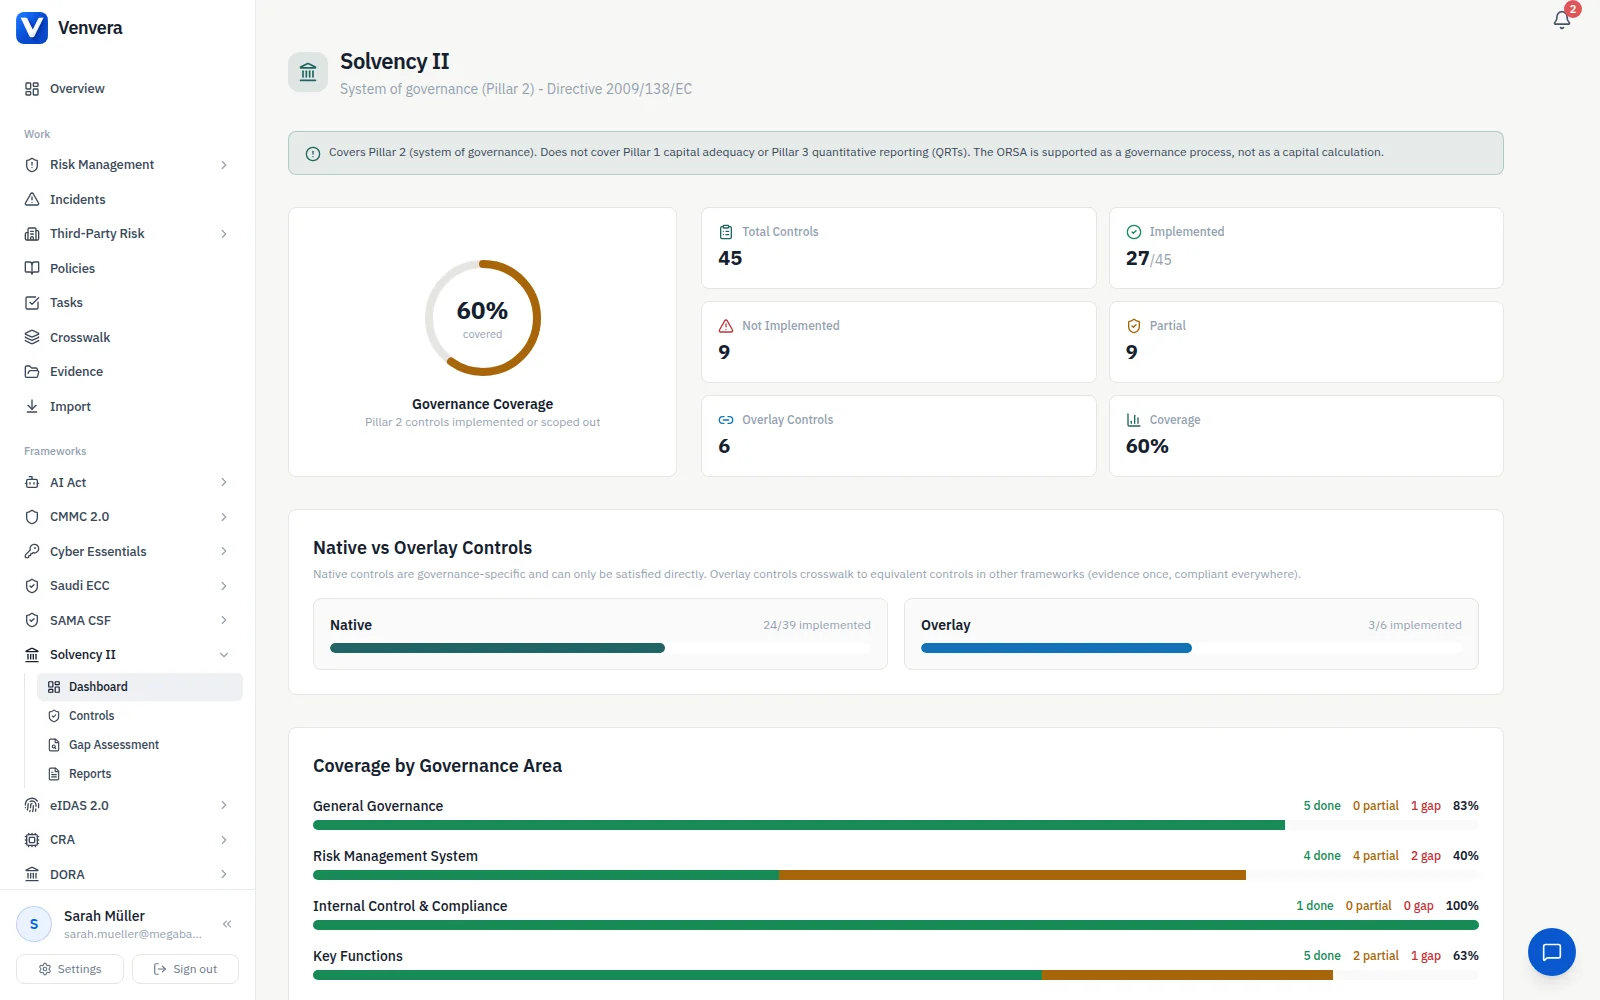Click the Venvera logo icon

click(x=32, y=28)
